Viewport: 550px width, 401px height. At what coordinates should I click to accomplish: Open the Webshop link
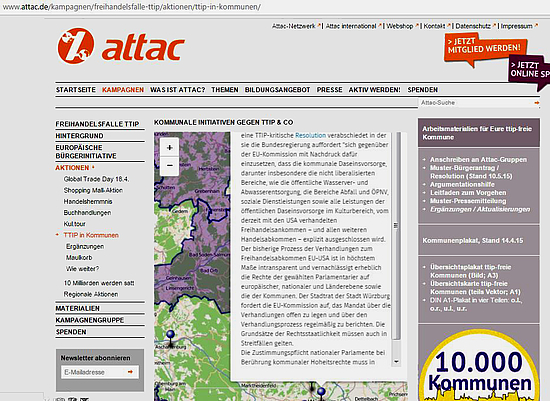click(x=402, y=26)
